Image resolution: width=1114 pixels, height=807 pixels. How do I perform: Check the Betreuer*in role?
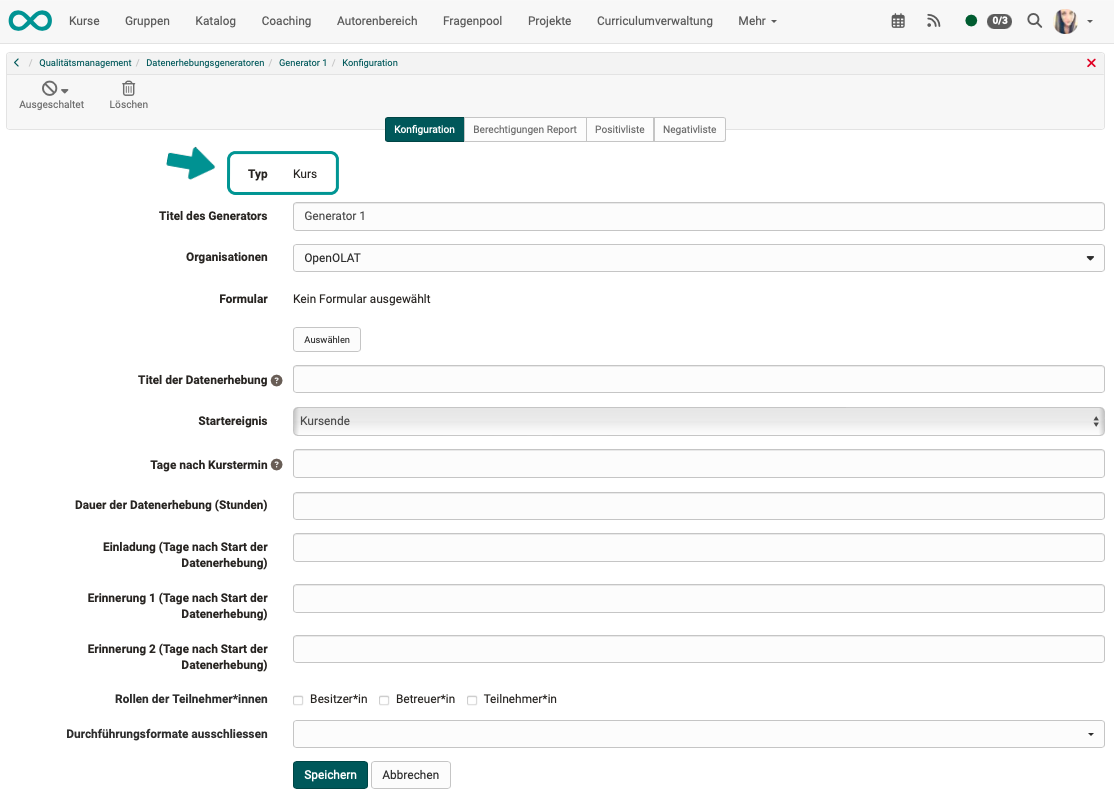point(384,699)
